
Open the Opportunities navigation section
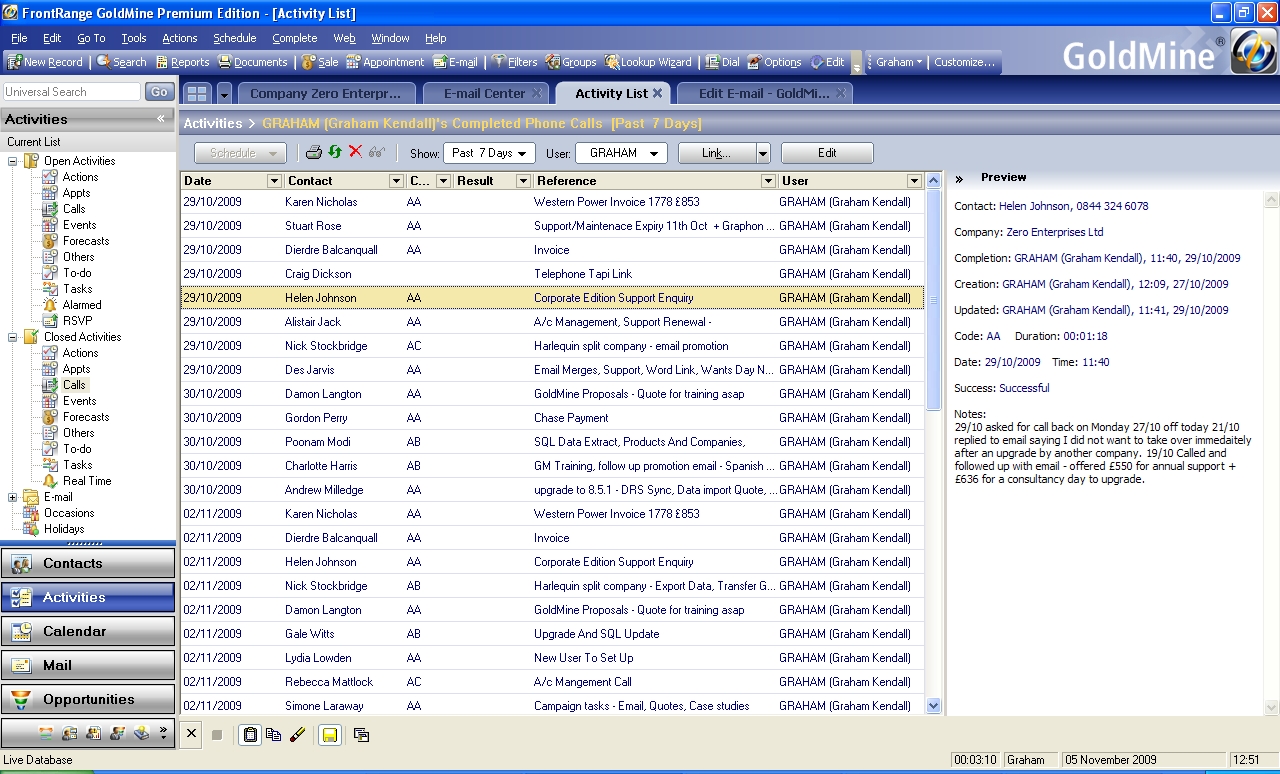click(x=88, y=699)
